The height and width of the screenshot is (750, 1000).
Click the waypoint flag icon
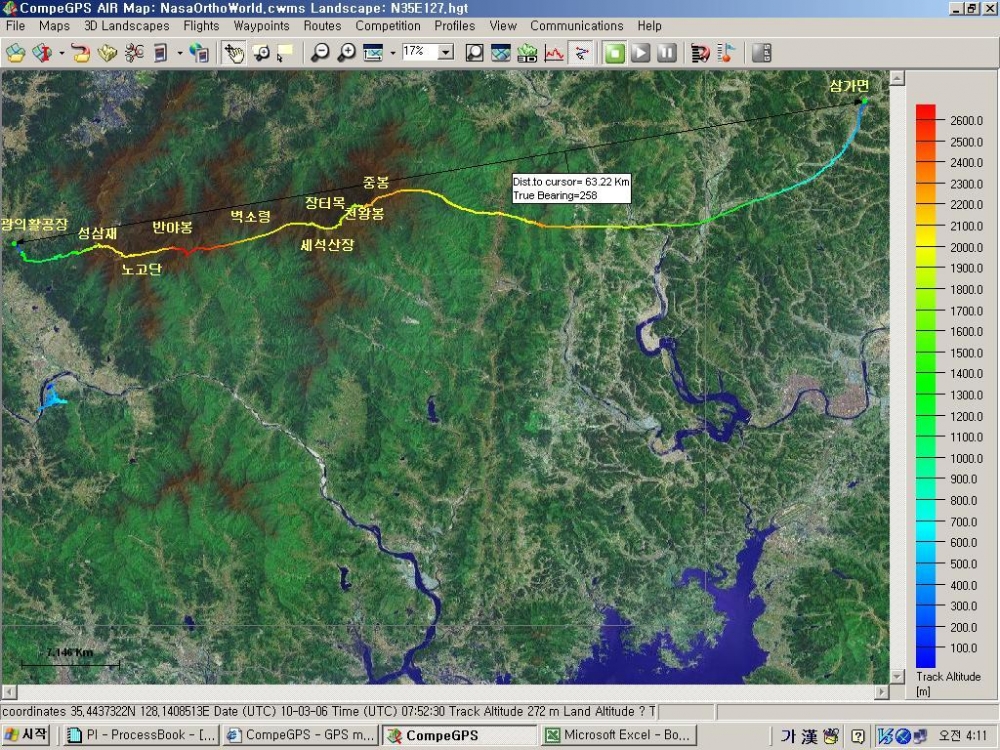point(726,52)
